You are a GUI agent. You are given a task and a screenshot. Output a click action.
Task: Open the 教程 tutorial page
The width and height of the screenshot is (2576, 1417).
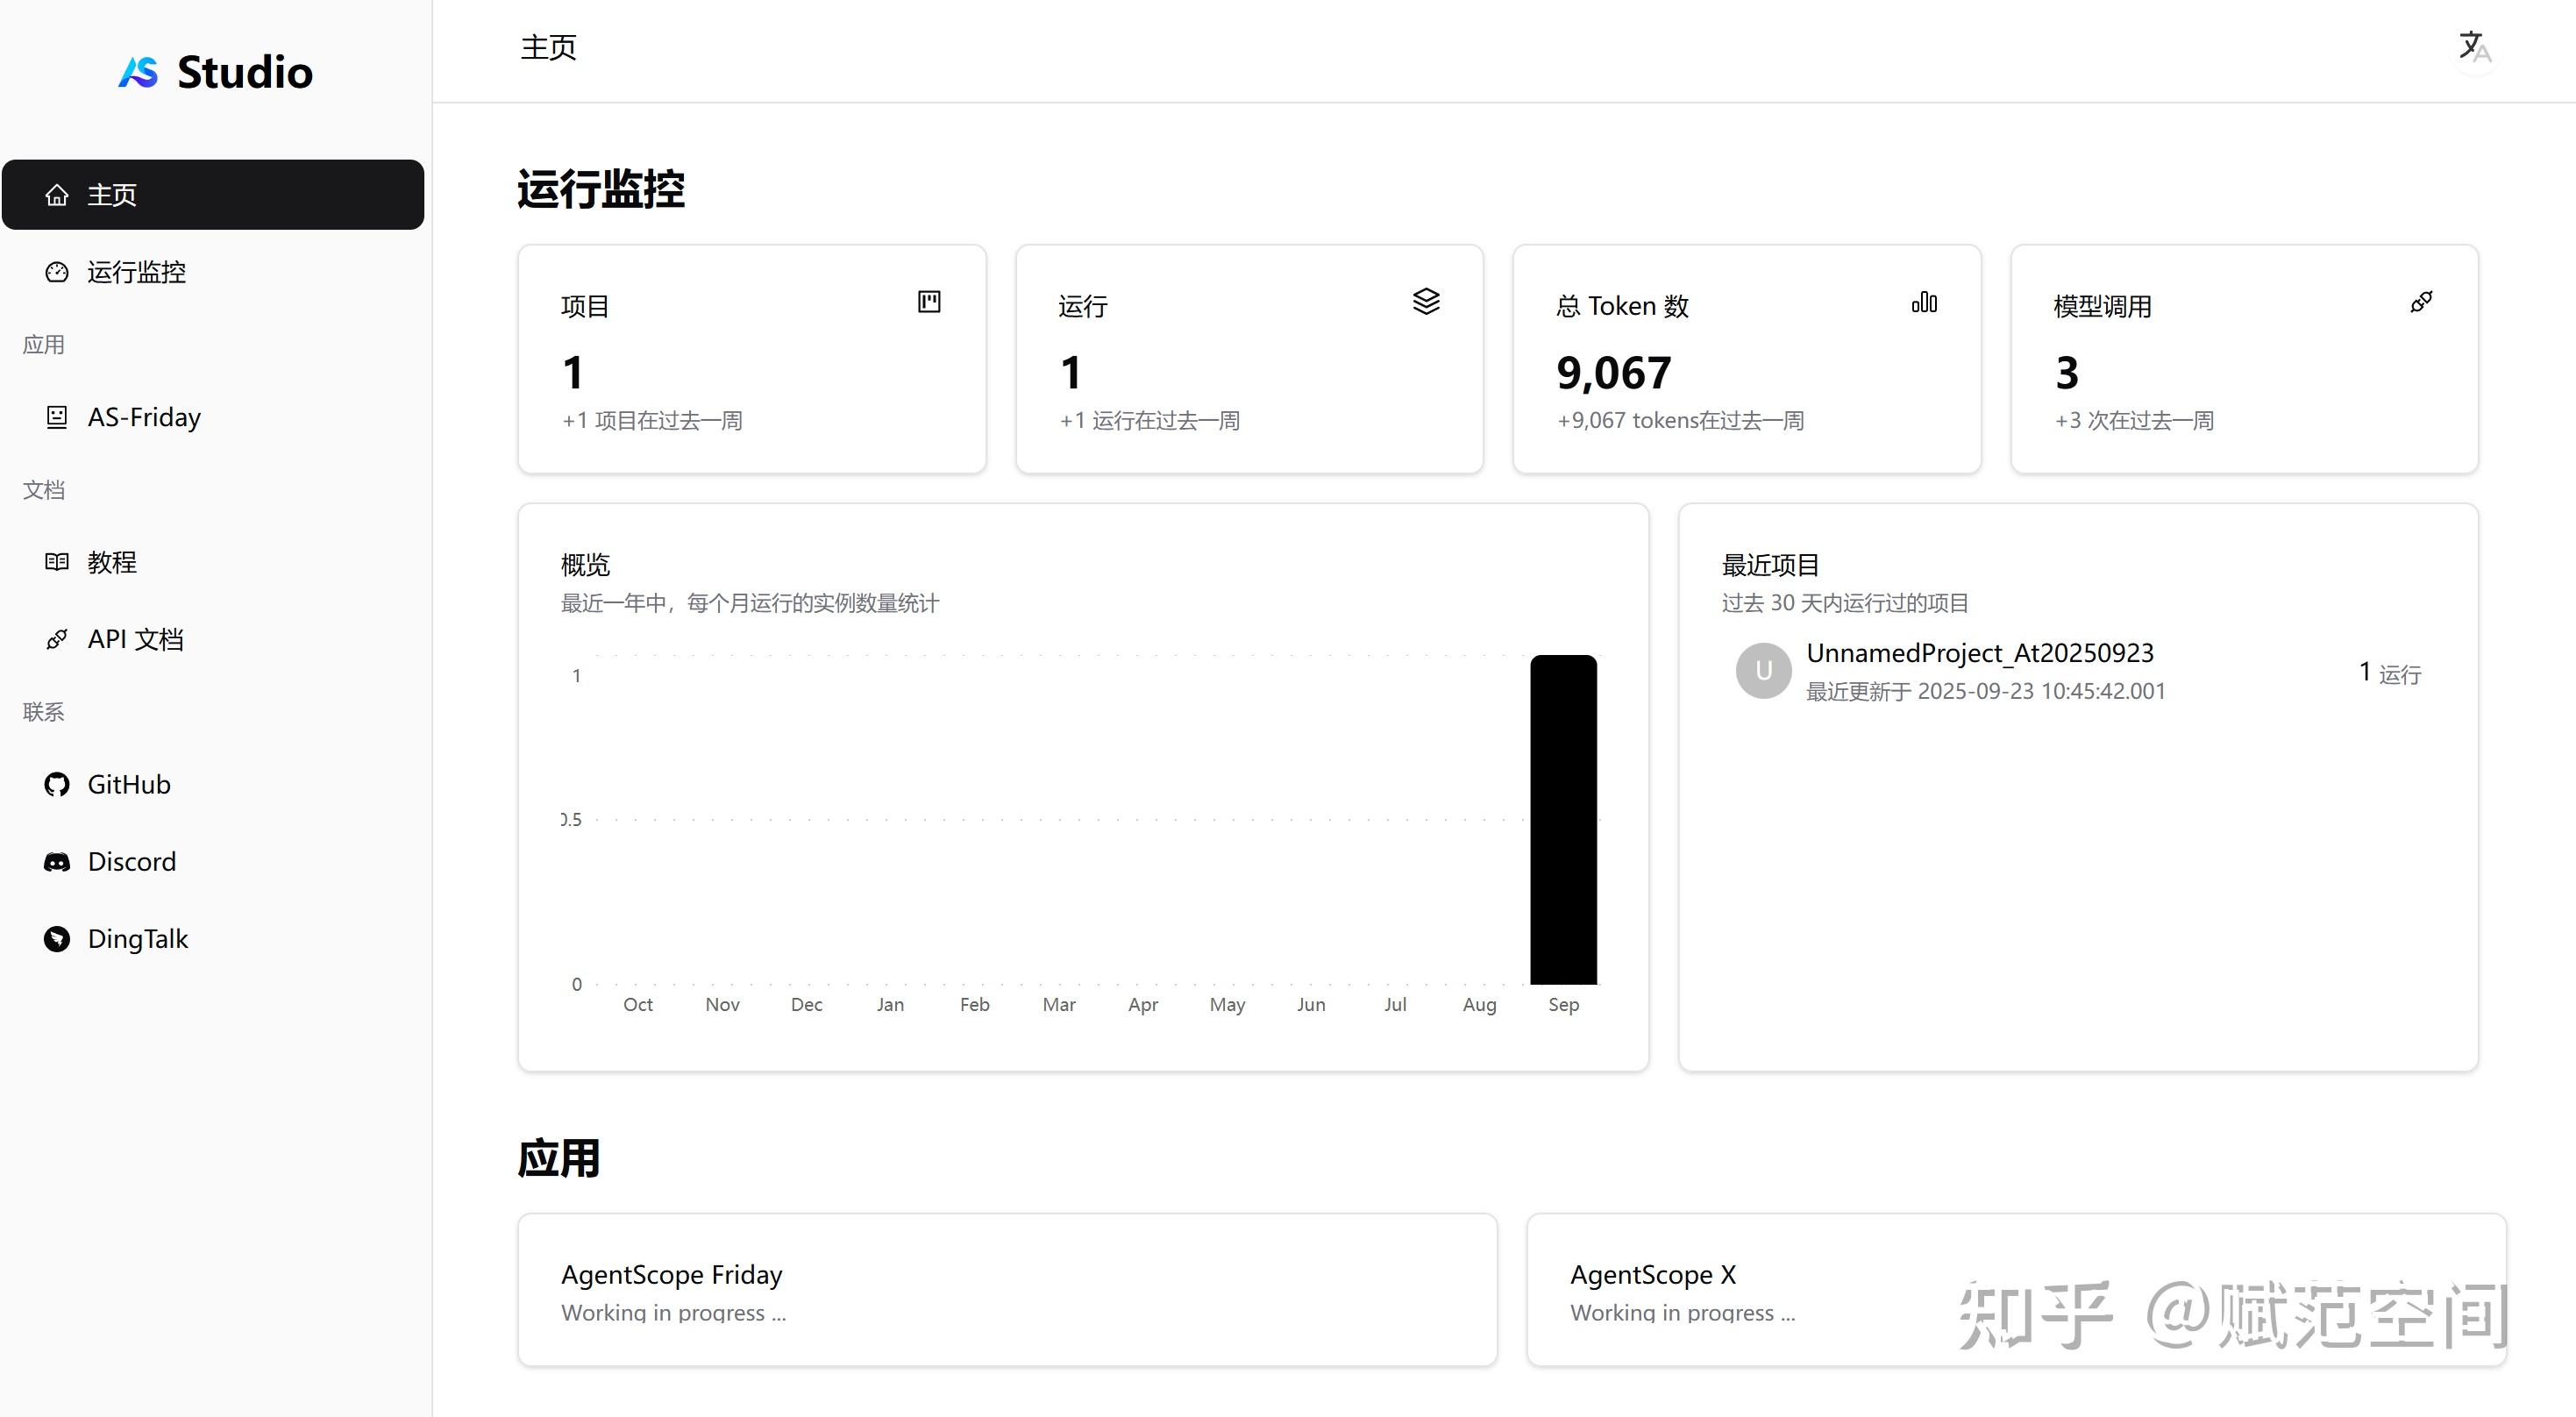tap(111, 562)
